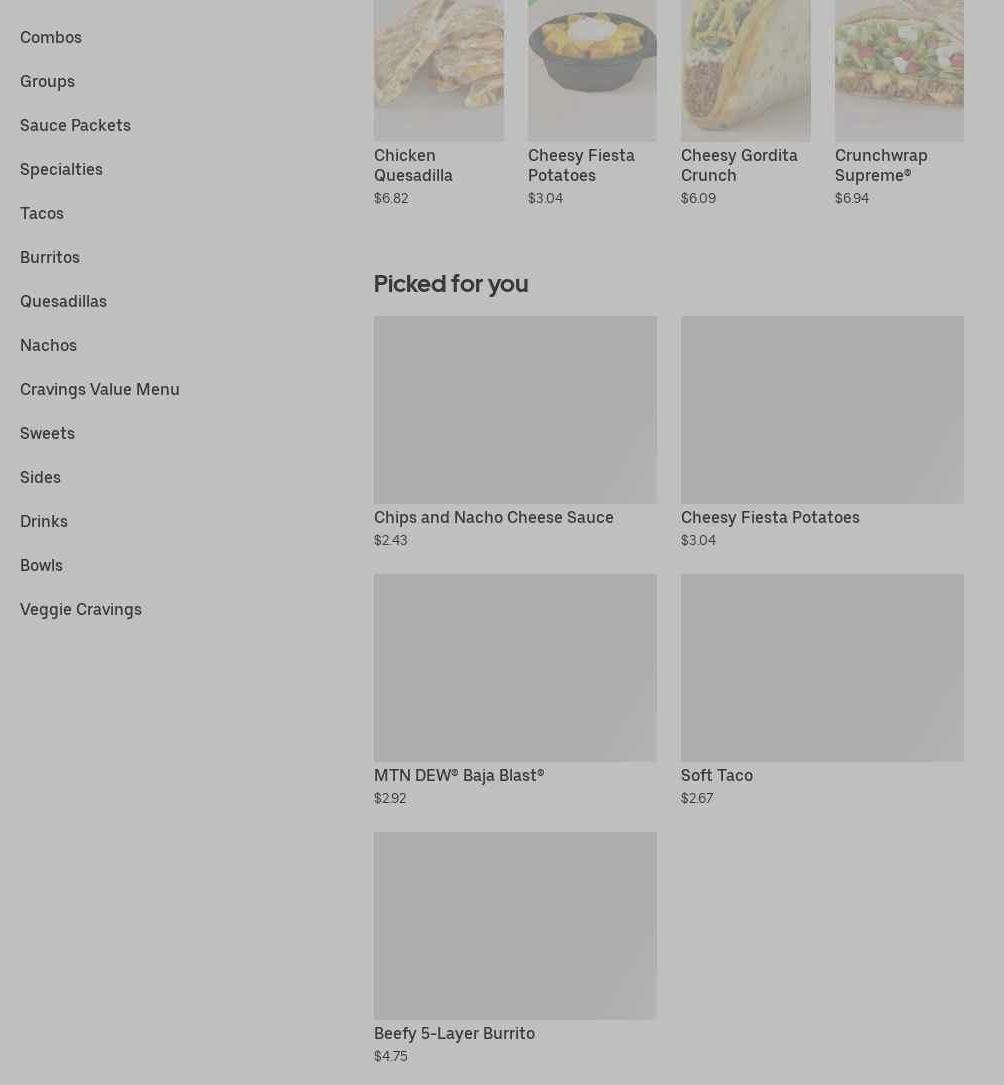Open the Cheesy Gordita Crunch image
This screenshot has height=1085, width=1004.
point(745,70)
